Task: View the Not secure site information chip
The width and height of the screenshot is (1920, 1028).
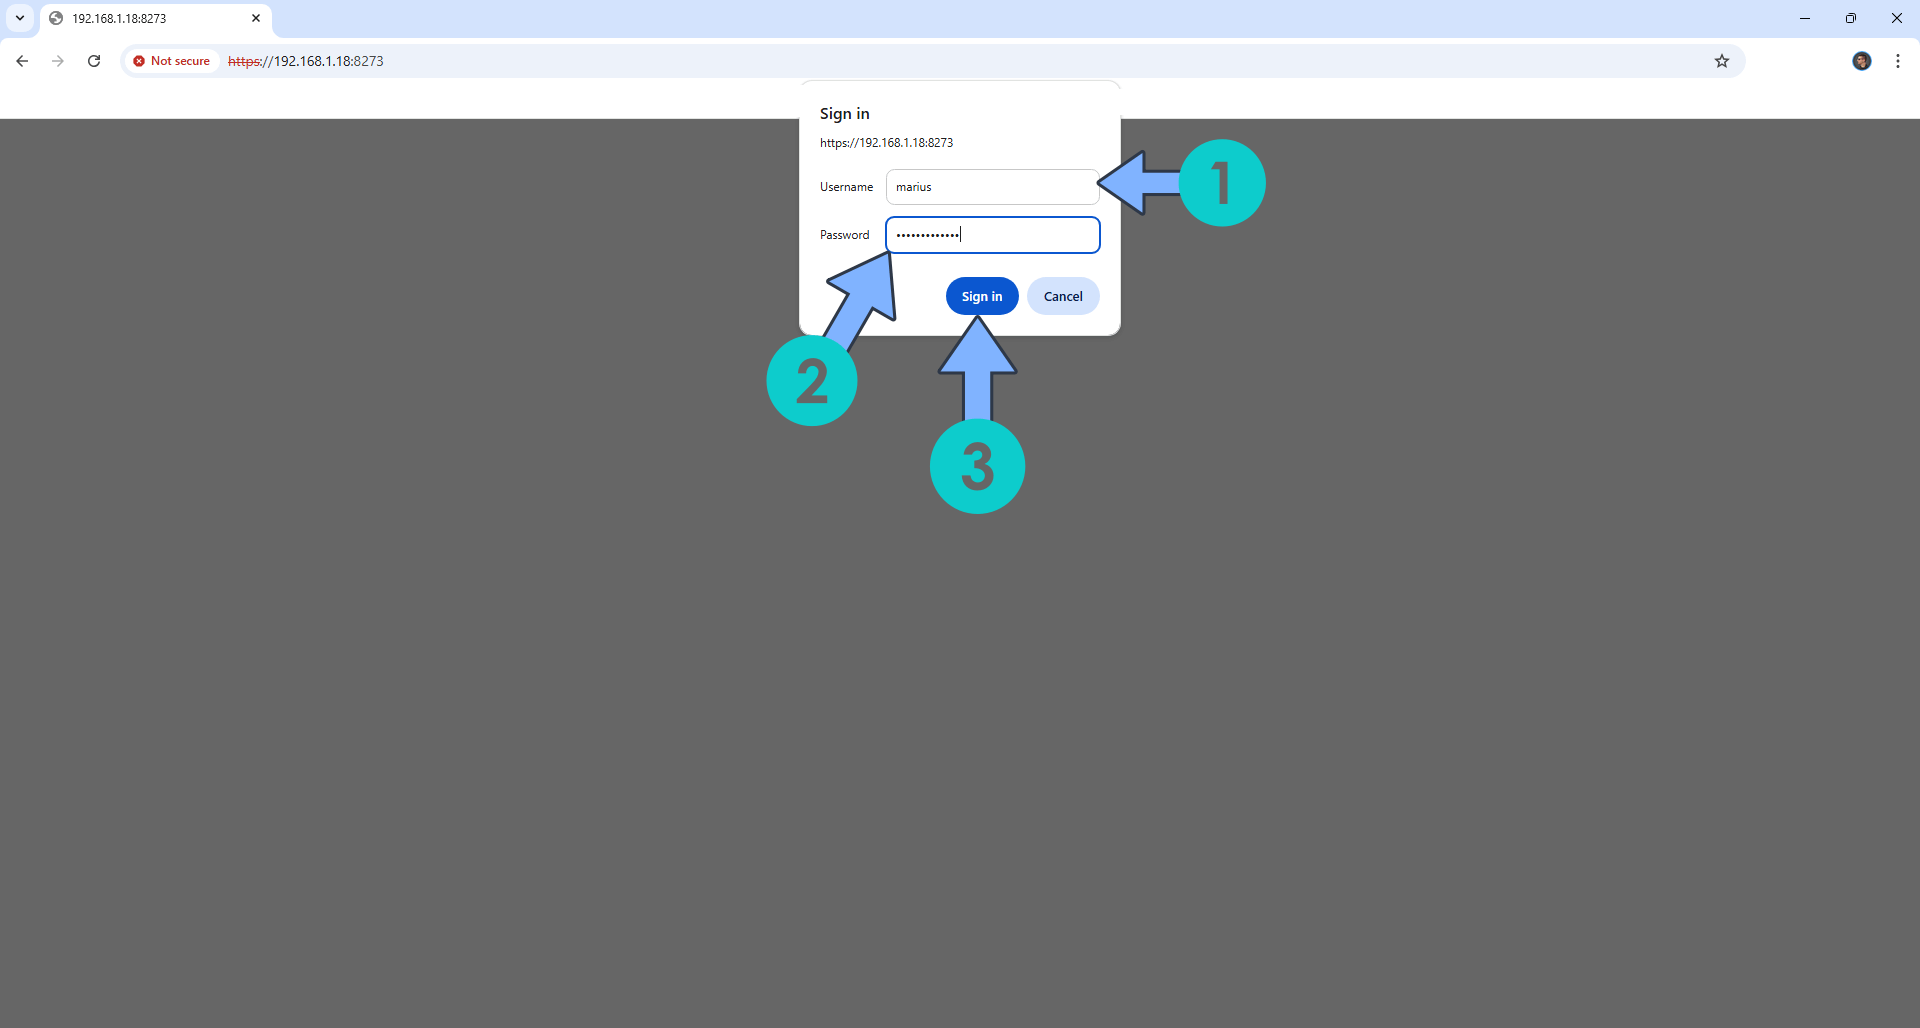Action: tap(171, 61)
